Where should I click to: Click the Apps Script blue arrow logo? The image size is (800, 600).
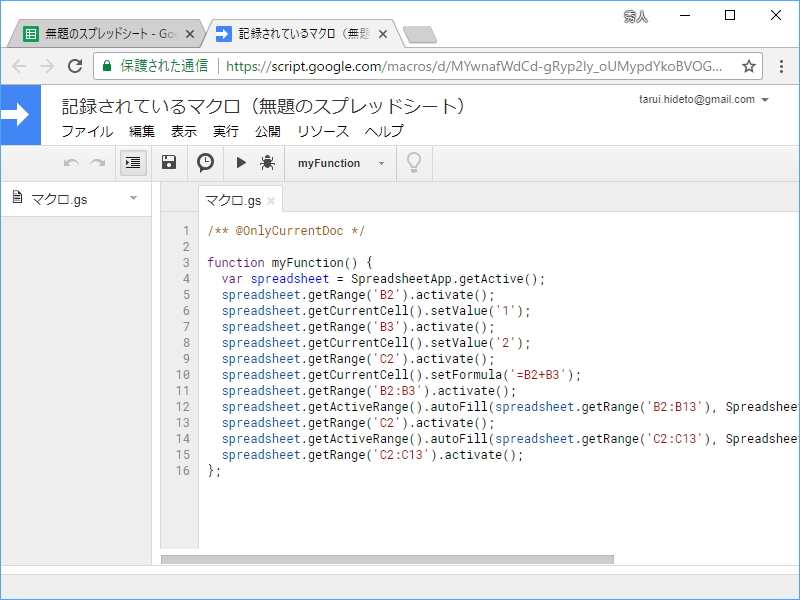pos(20,115)
